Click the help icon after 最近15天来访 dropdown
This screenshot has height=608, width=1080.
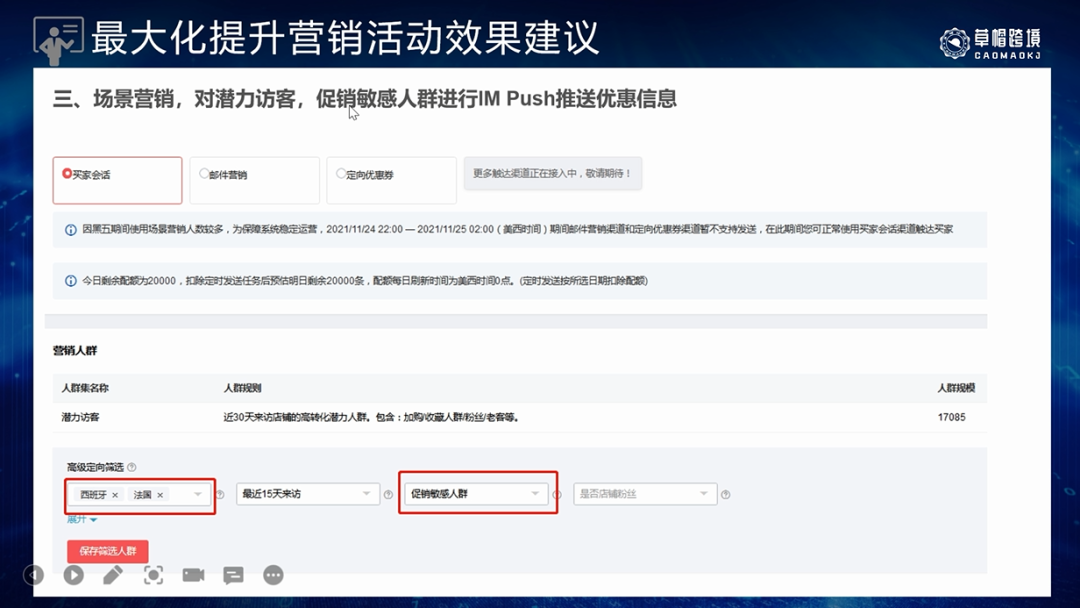pos(388,494)
